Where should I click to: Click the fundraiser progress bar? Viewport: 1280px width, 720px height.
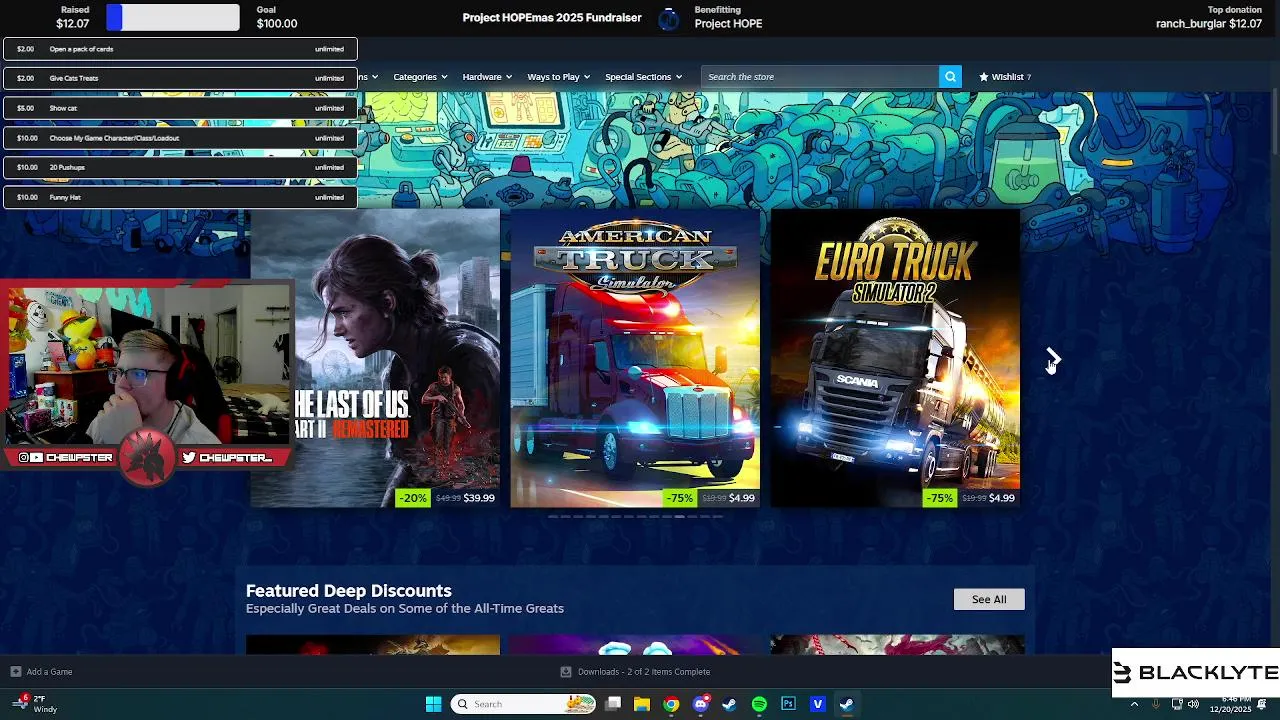click(173, 17)
